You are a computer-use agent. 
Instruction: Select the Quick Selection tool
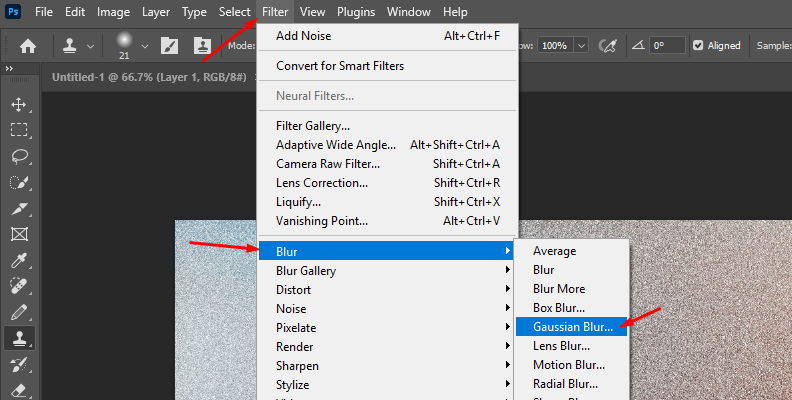[19, 182]
